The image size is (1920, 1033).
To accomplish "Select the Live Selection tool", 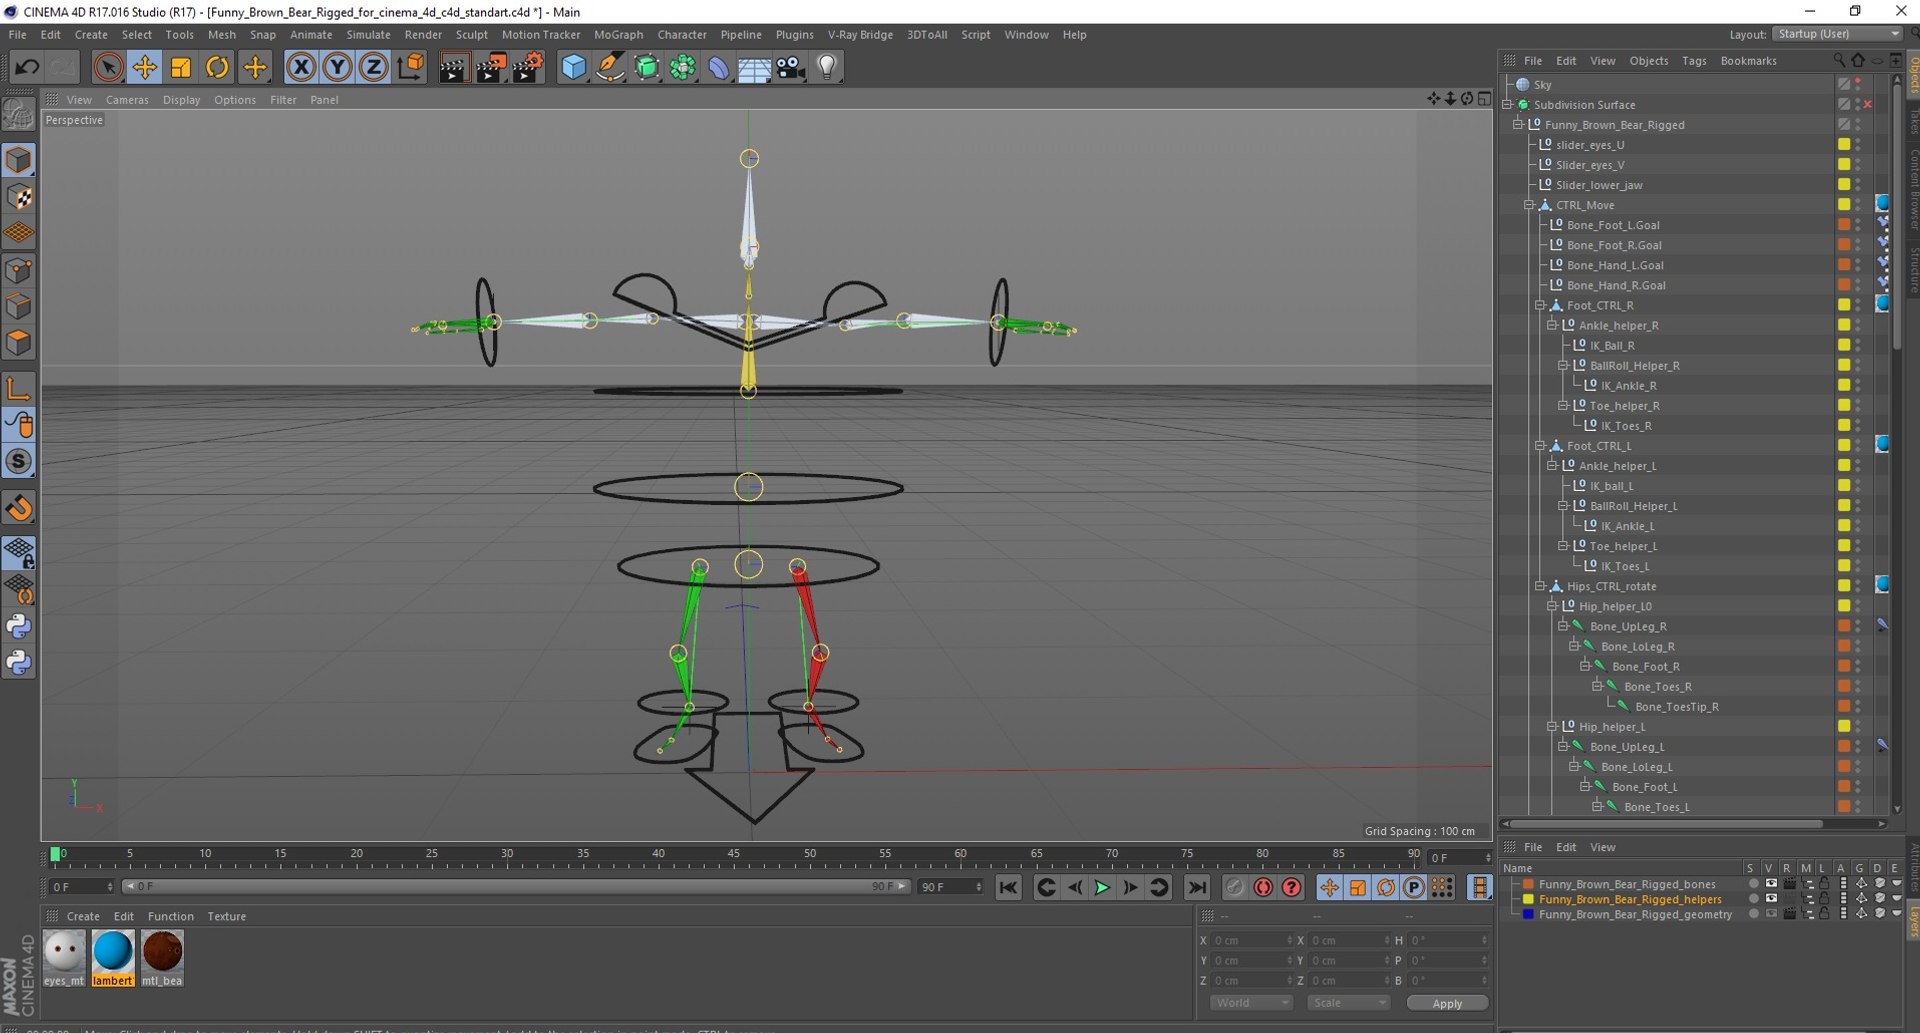I will [108, 67].
